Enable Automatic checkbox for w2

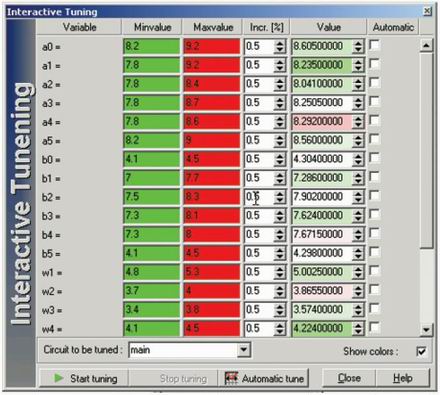tap(375, 290)
